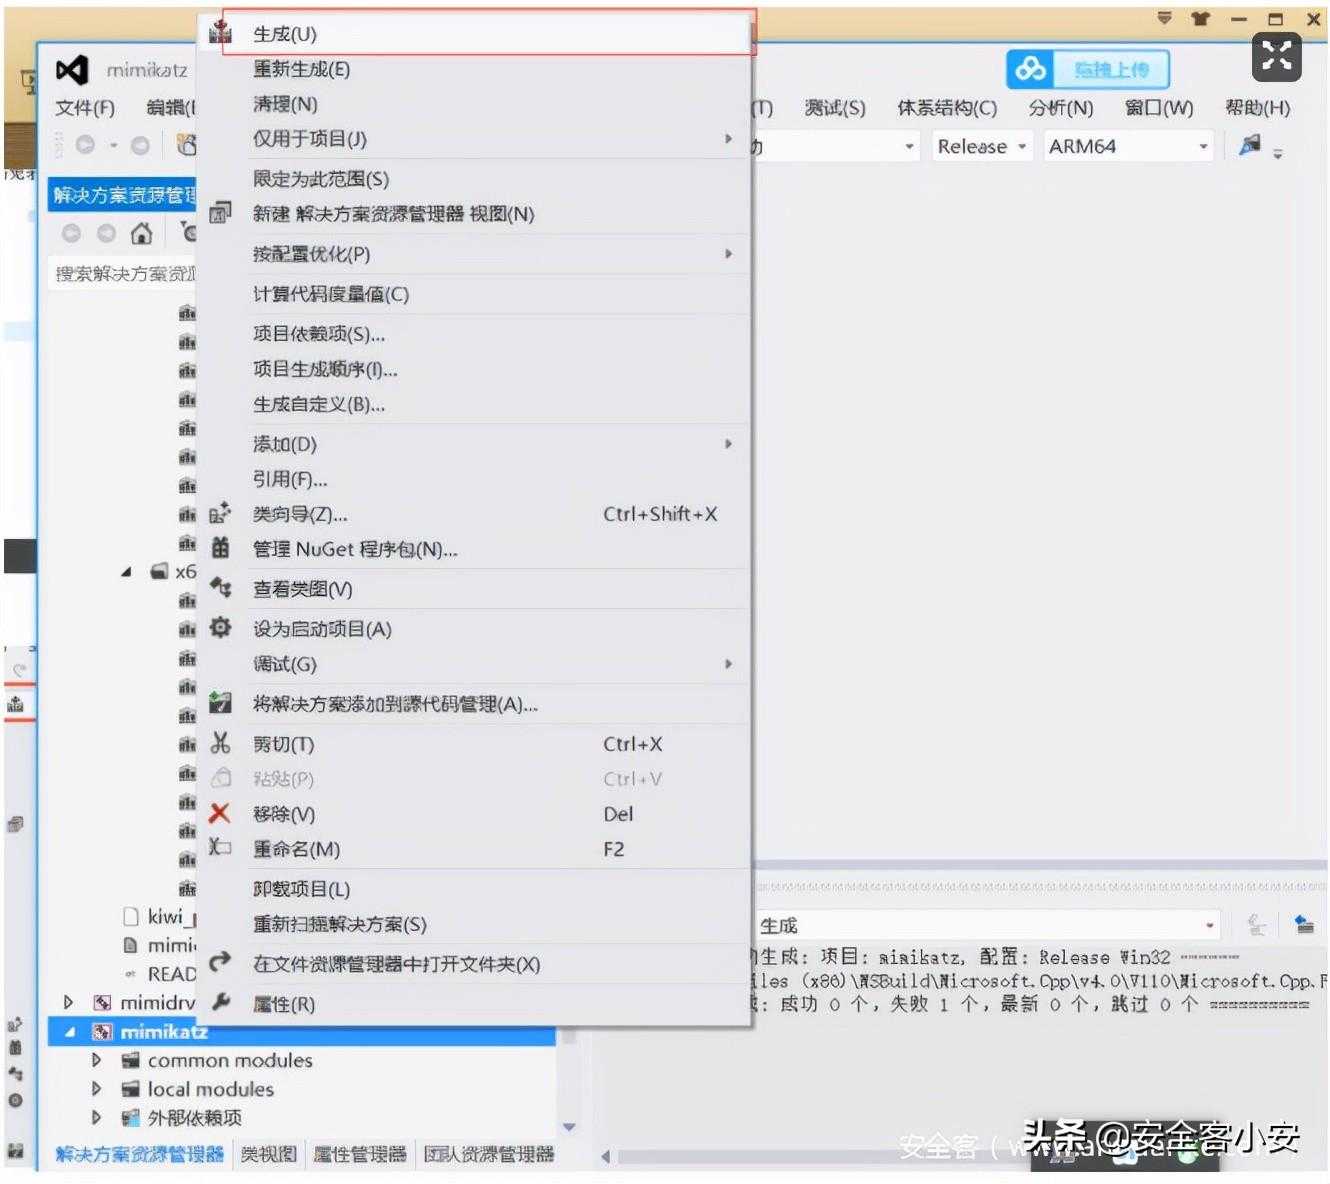Viewport: 1330px width, 1184px height.
Task: Click fullscreen expand icon
Action: [x=1277, y=55]
